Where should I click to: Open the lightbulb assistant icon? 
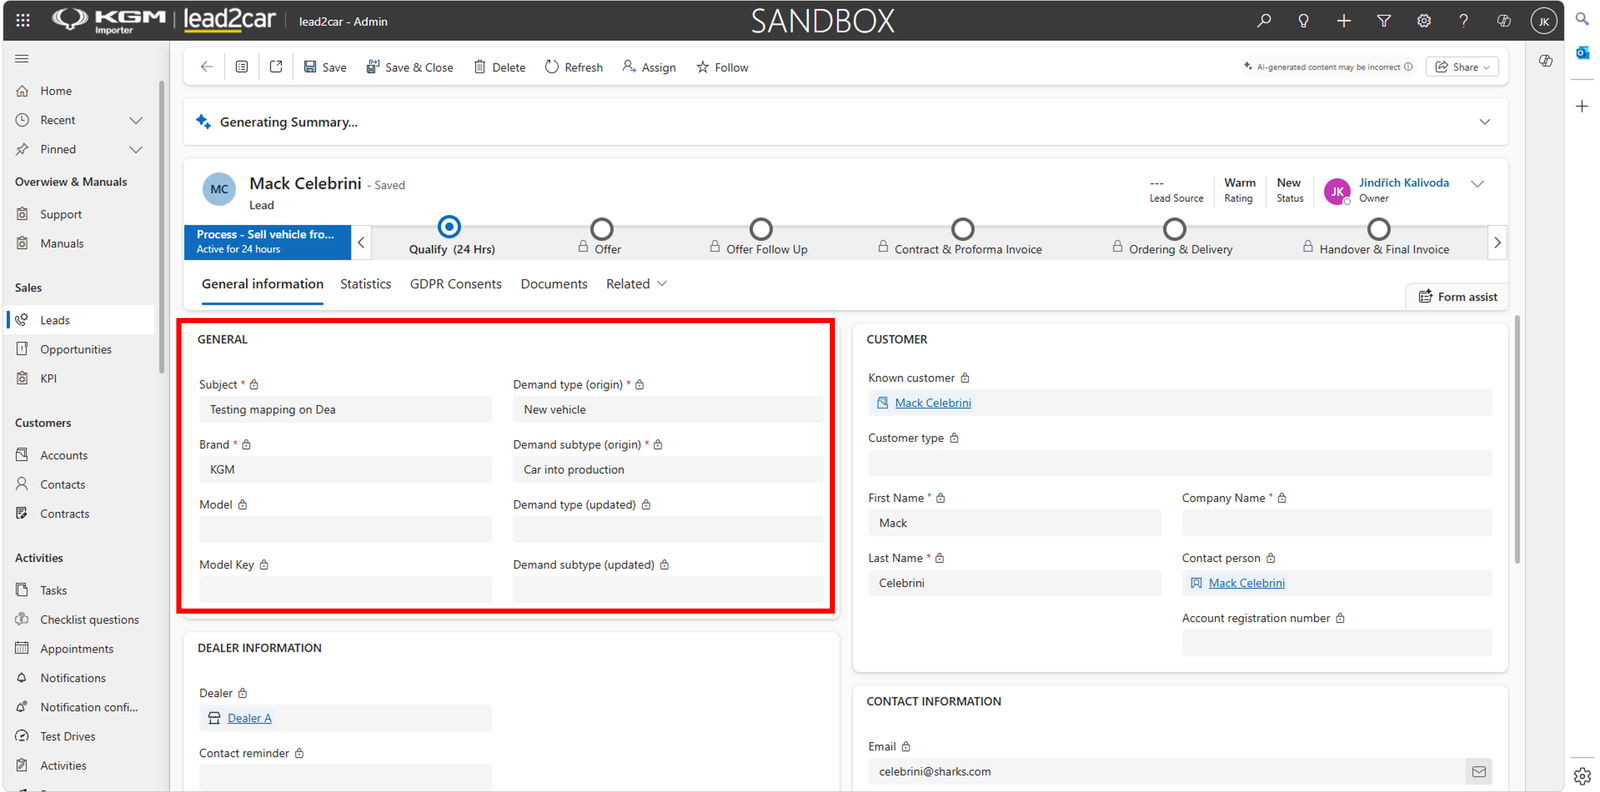(x=1304, y=20)
